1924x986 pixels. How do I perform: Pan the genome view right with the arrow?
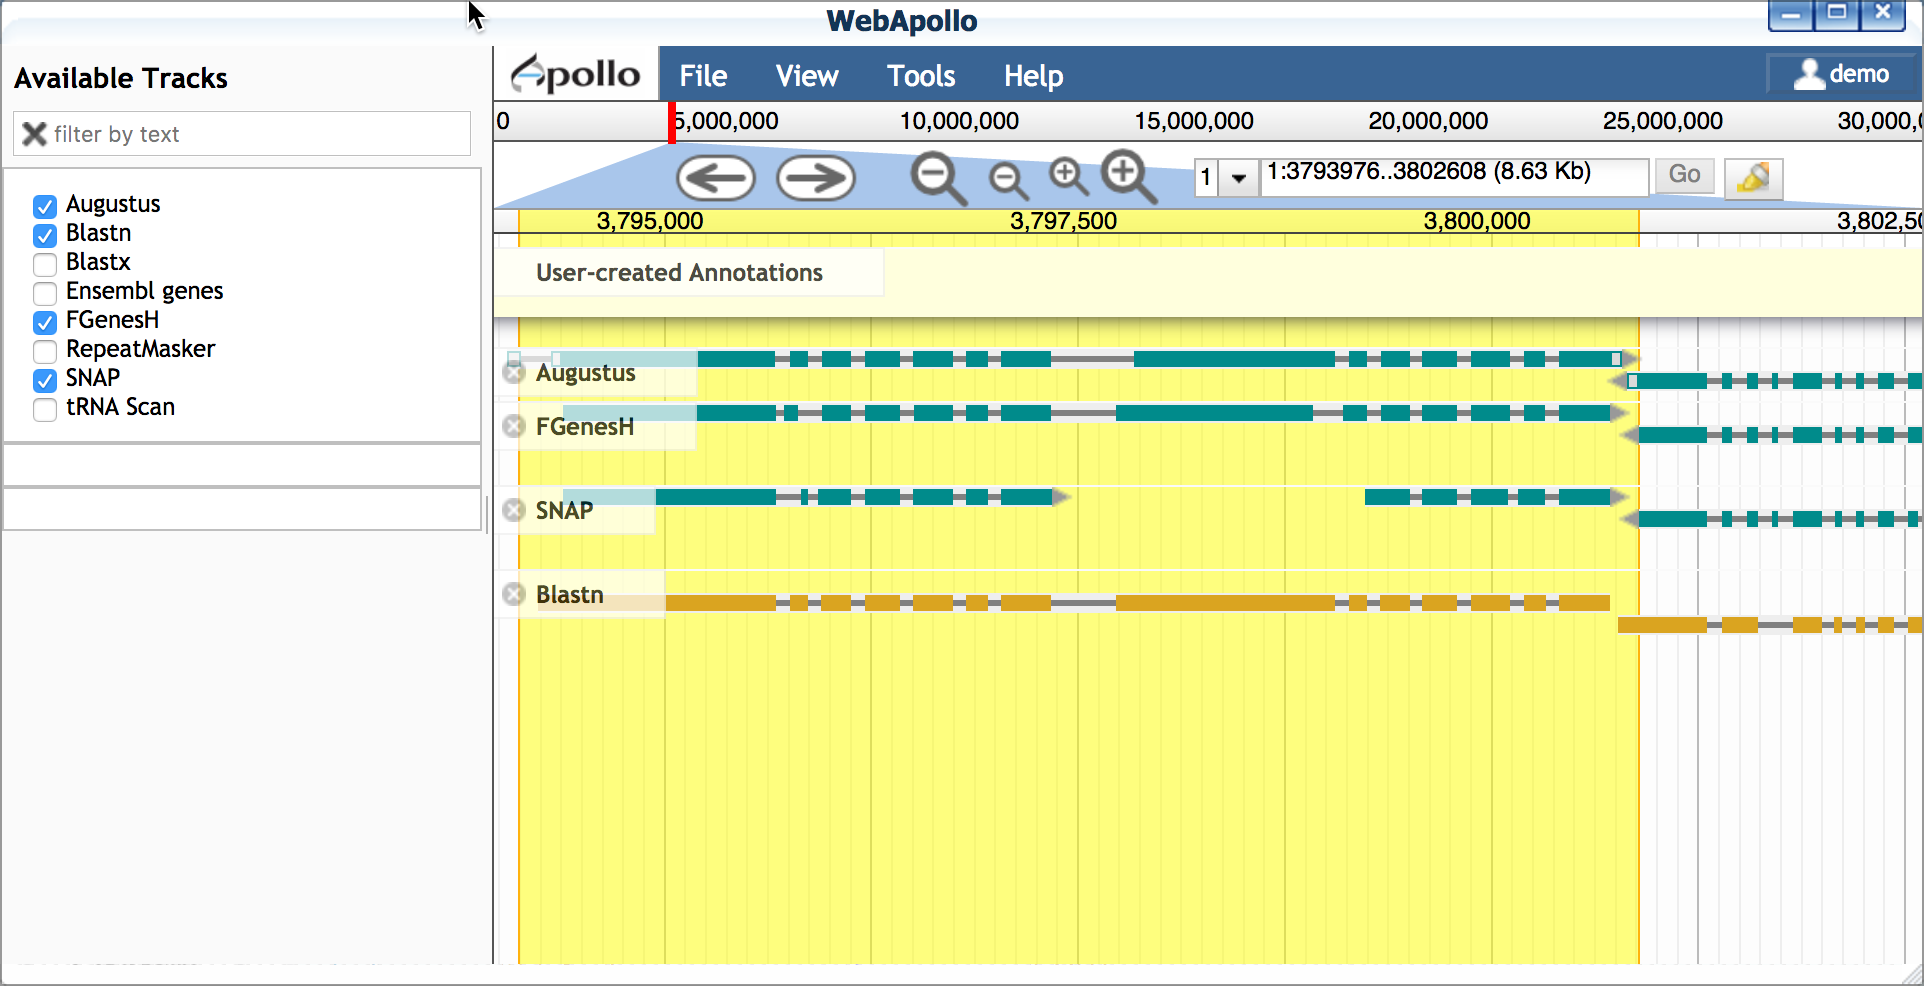pyautogui.click(x=816, y=179)
